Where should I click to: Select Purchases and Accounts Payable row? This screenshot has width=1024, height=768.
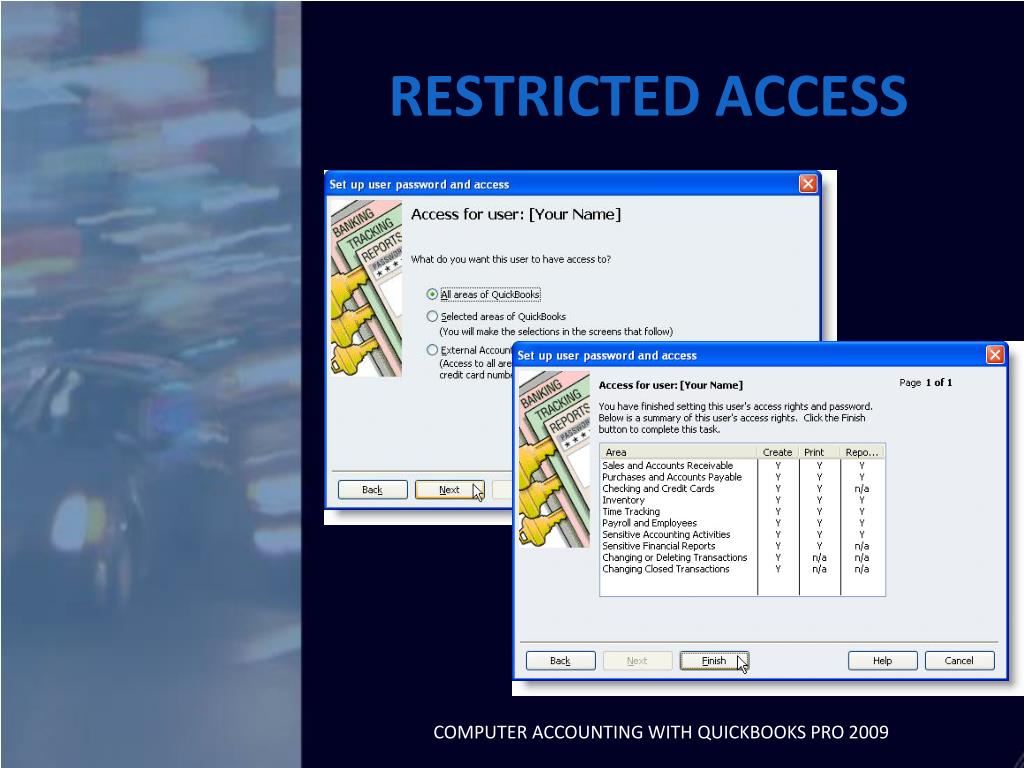point(743,477)
